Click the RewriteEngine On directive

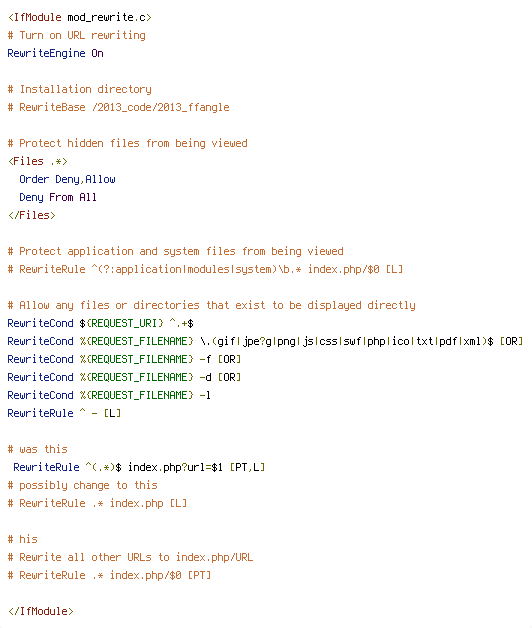pos(56,53)
